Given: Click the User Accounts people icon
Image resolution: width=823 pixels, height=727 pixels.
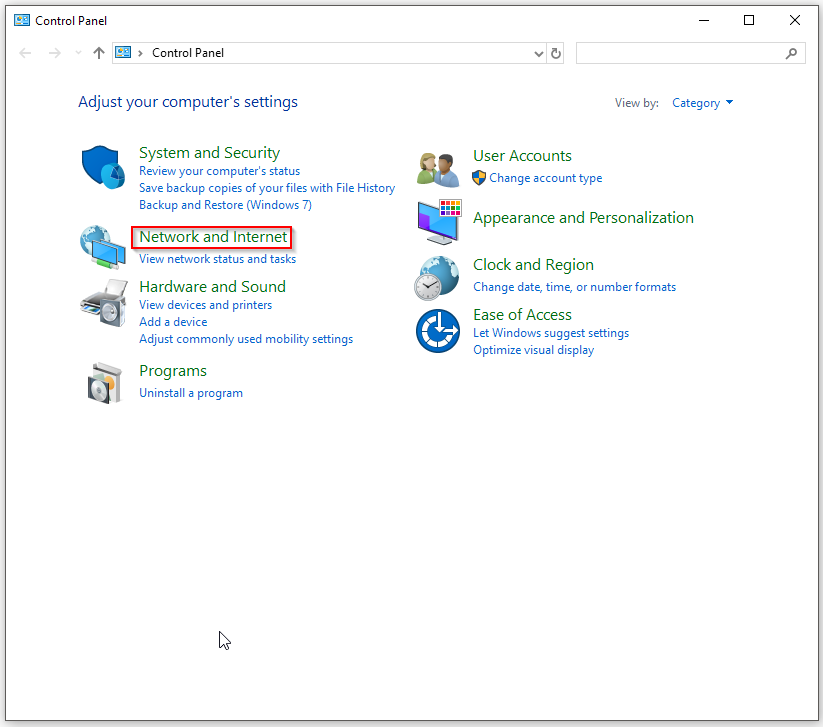Looking at the screenshot, I should coord(437,169).
